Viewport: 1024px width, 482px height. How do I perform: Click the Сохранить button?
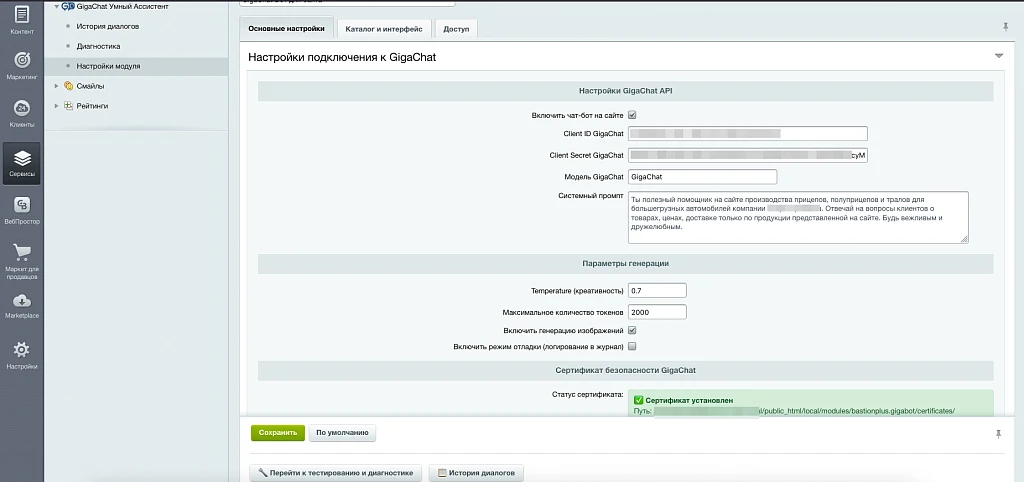point(278,432)
